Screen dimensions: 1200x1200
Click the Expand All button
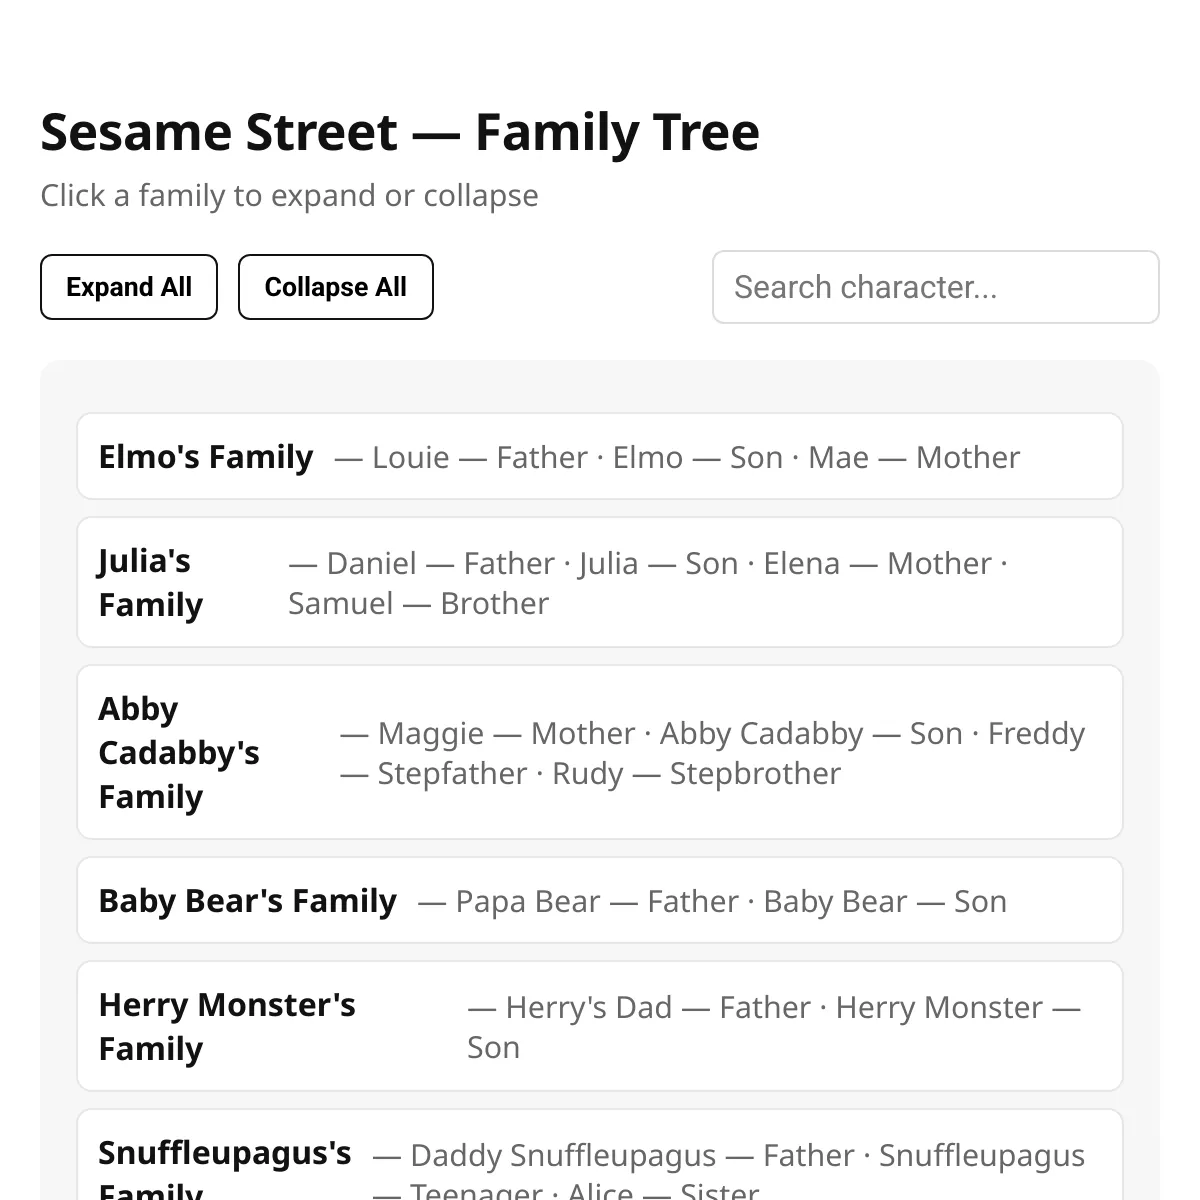tap(129, 287)
